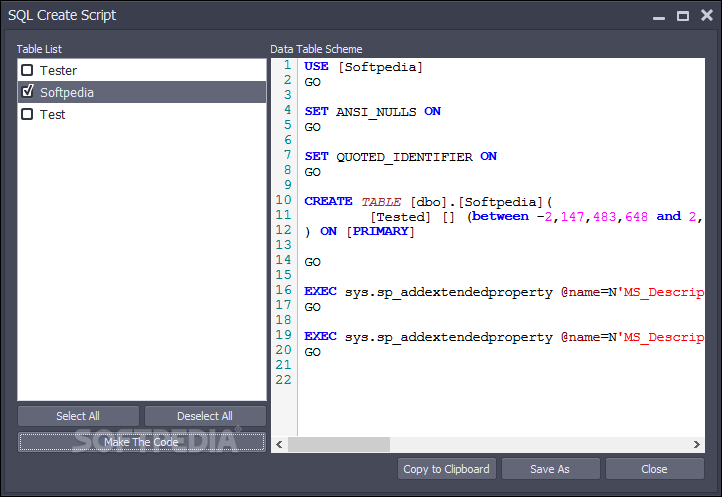This screenshot has height=497, width=722.
Task: Click the Table List label
Action: click(x=39, y=49)
